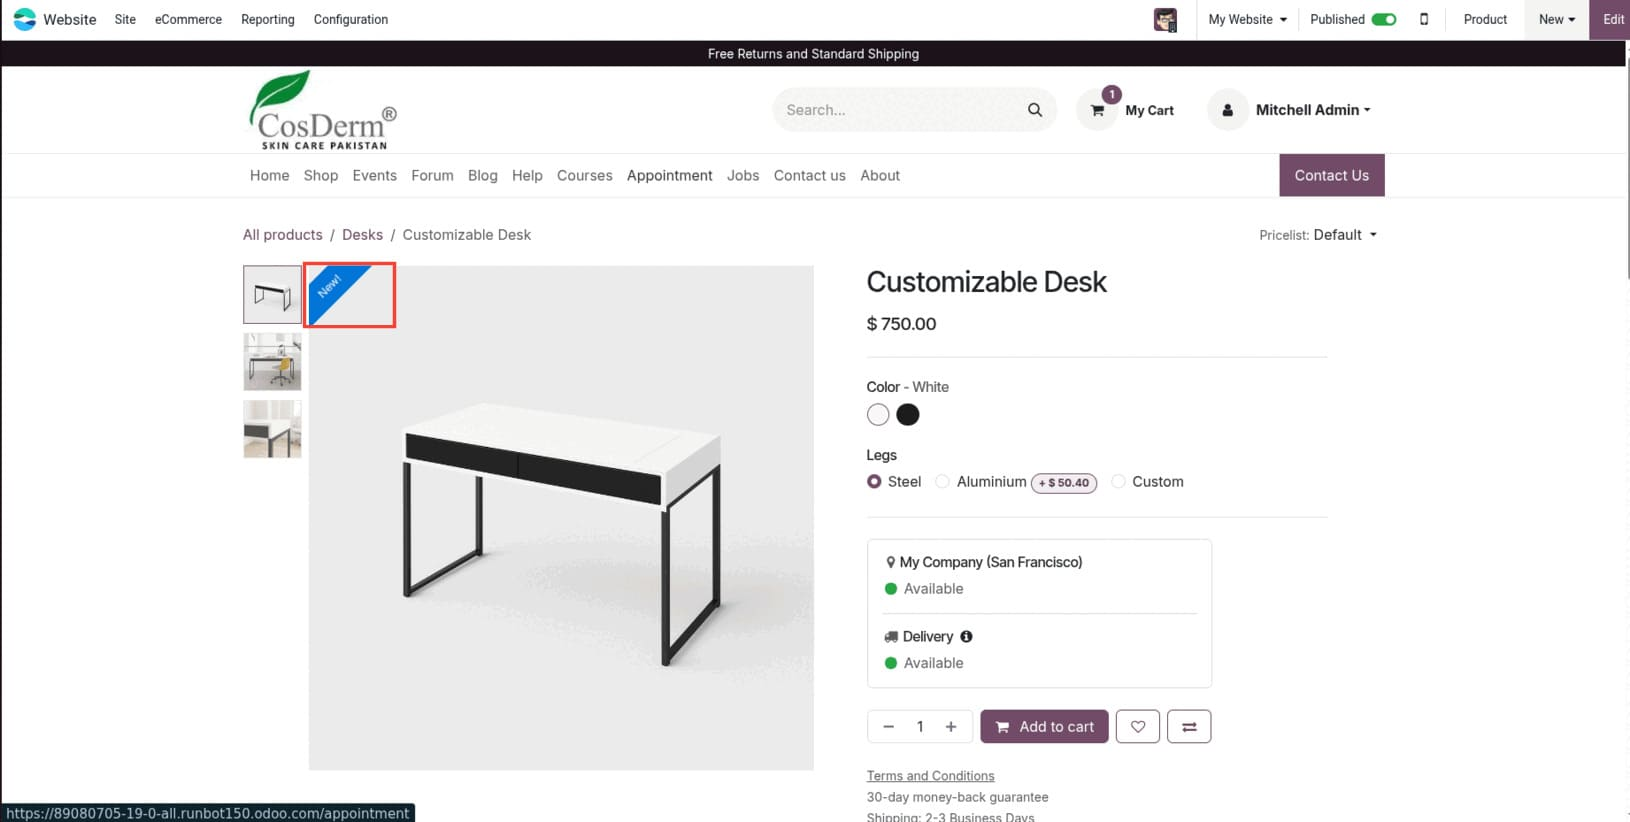Select Custom legs option
Screen dimensions: 1630x822
click(1119, 482)
